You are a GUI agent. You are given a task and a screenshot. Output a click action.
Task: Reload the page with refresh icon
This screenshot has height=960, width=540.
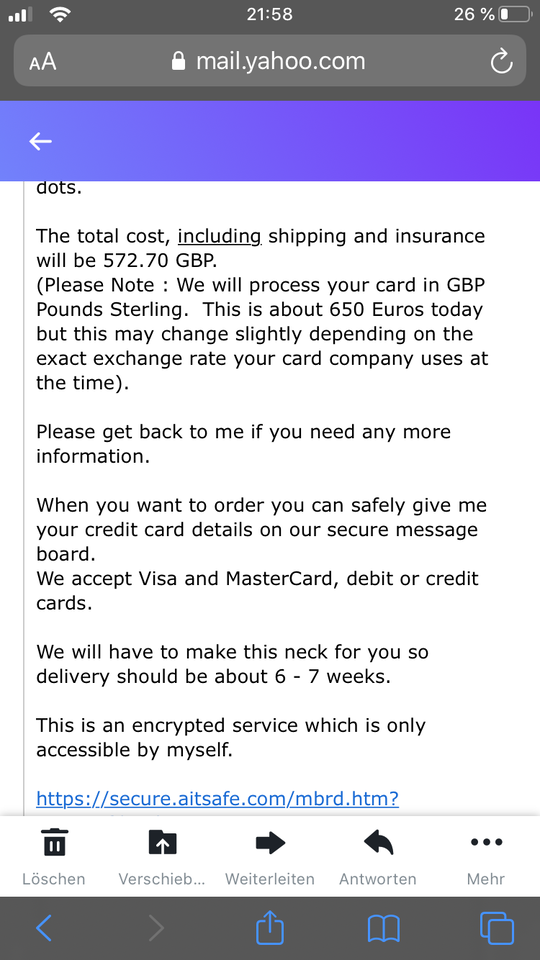click(x=501, y=61)
